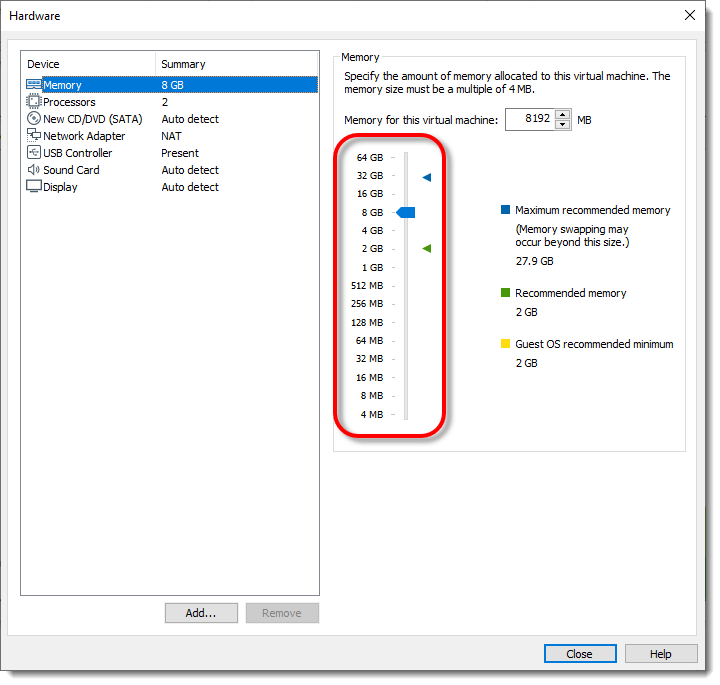
Task: Click the 4 MB slider label
Action: (x=371, y=415)
